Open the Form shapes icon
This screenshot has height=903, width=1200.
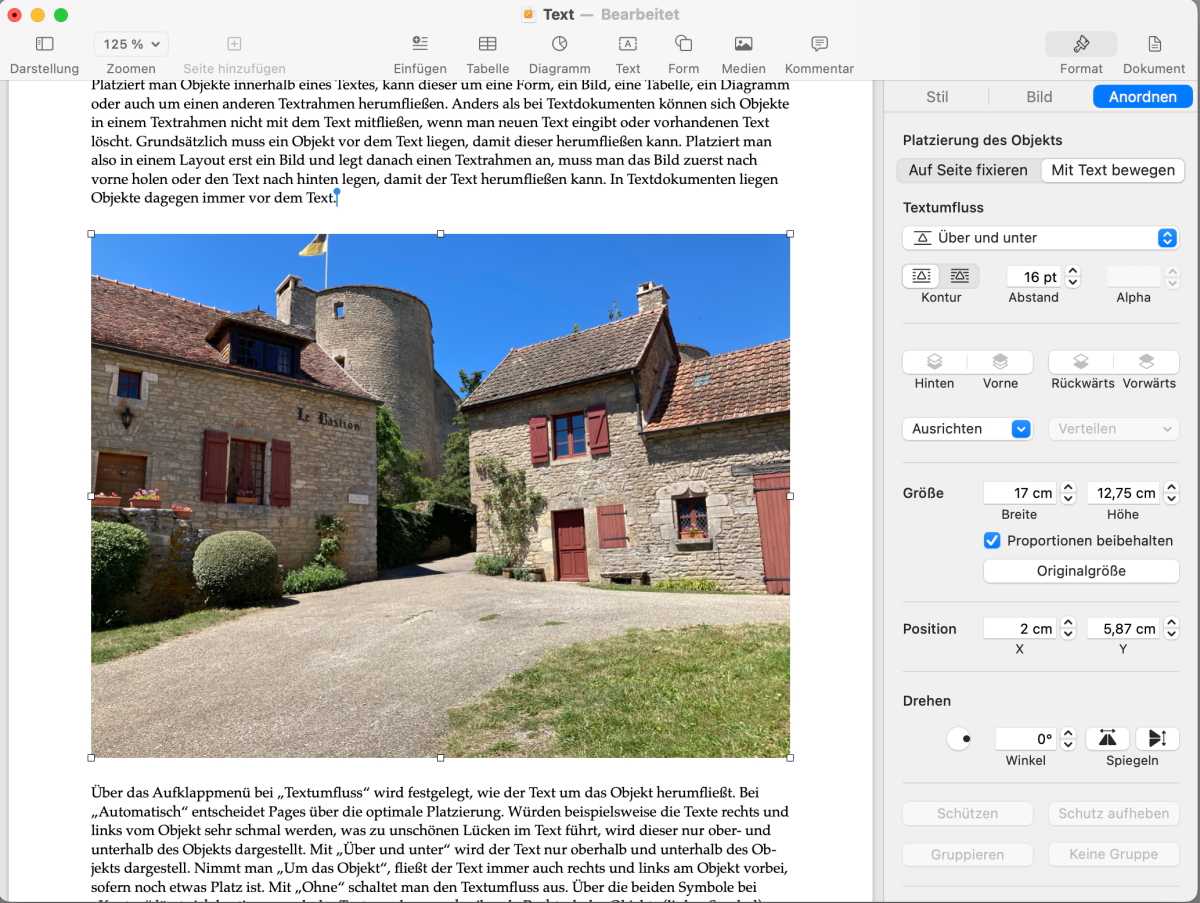pos(683,44)
